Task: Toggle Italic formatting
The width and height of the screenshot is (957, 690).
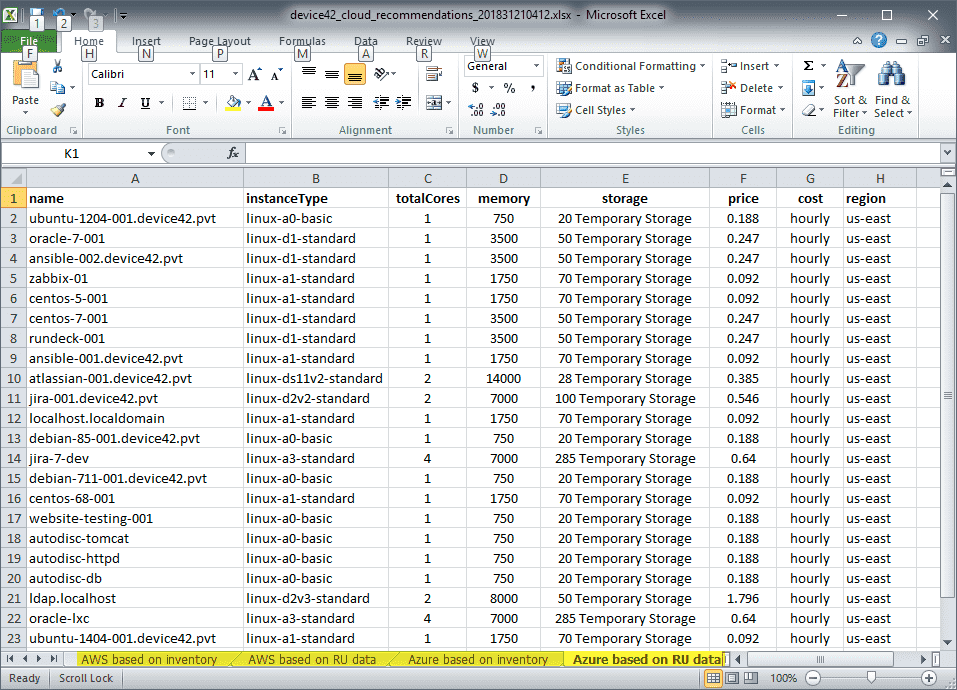Action: point(122,102)
